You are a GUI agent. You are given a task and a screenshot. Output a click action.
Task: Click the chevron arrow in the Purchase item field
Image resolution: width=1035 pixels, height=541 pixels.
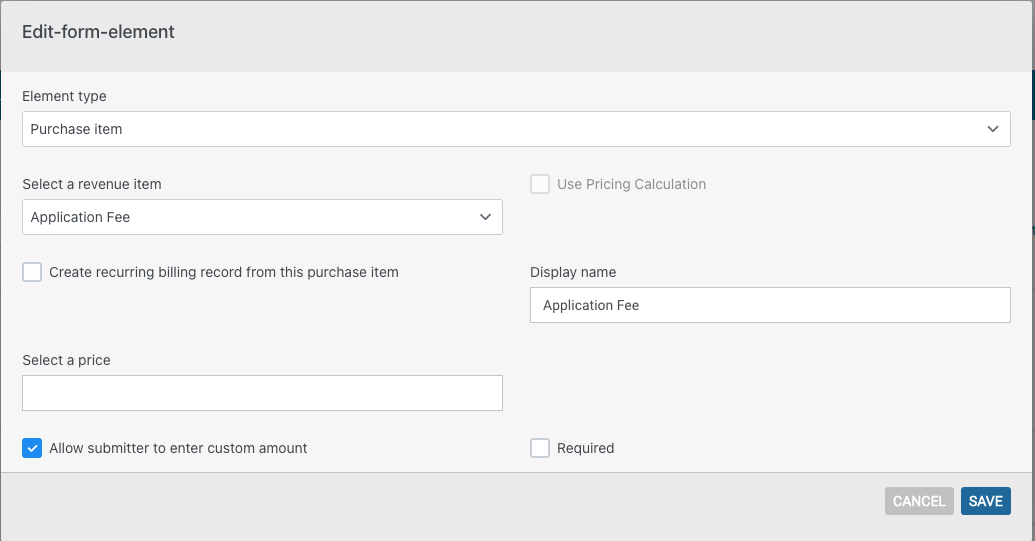pos(993,129)
